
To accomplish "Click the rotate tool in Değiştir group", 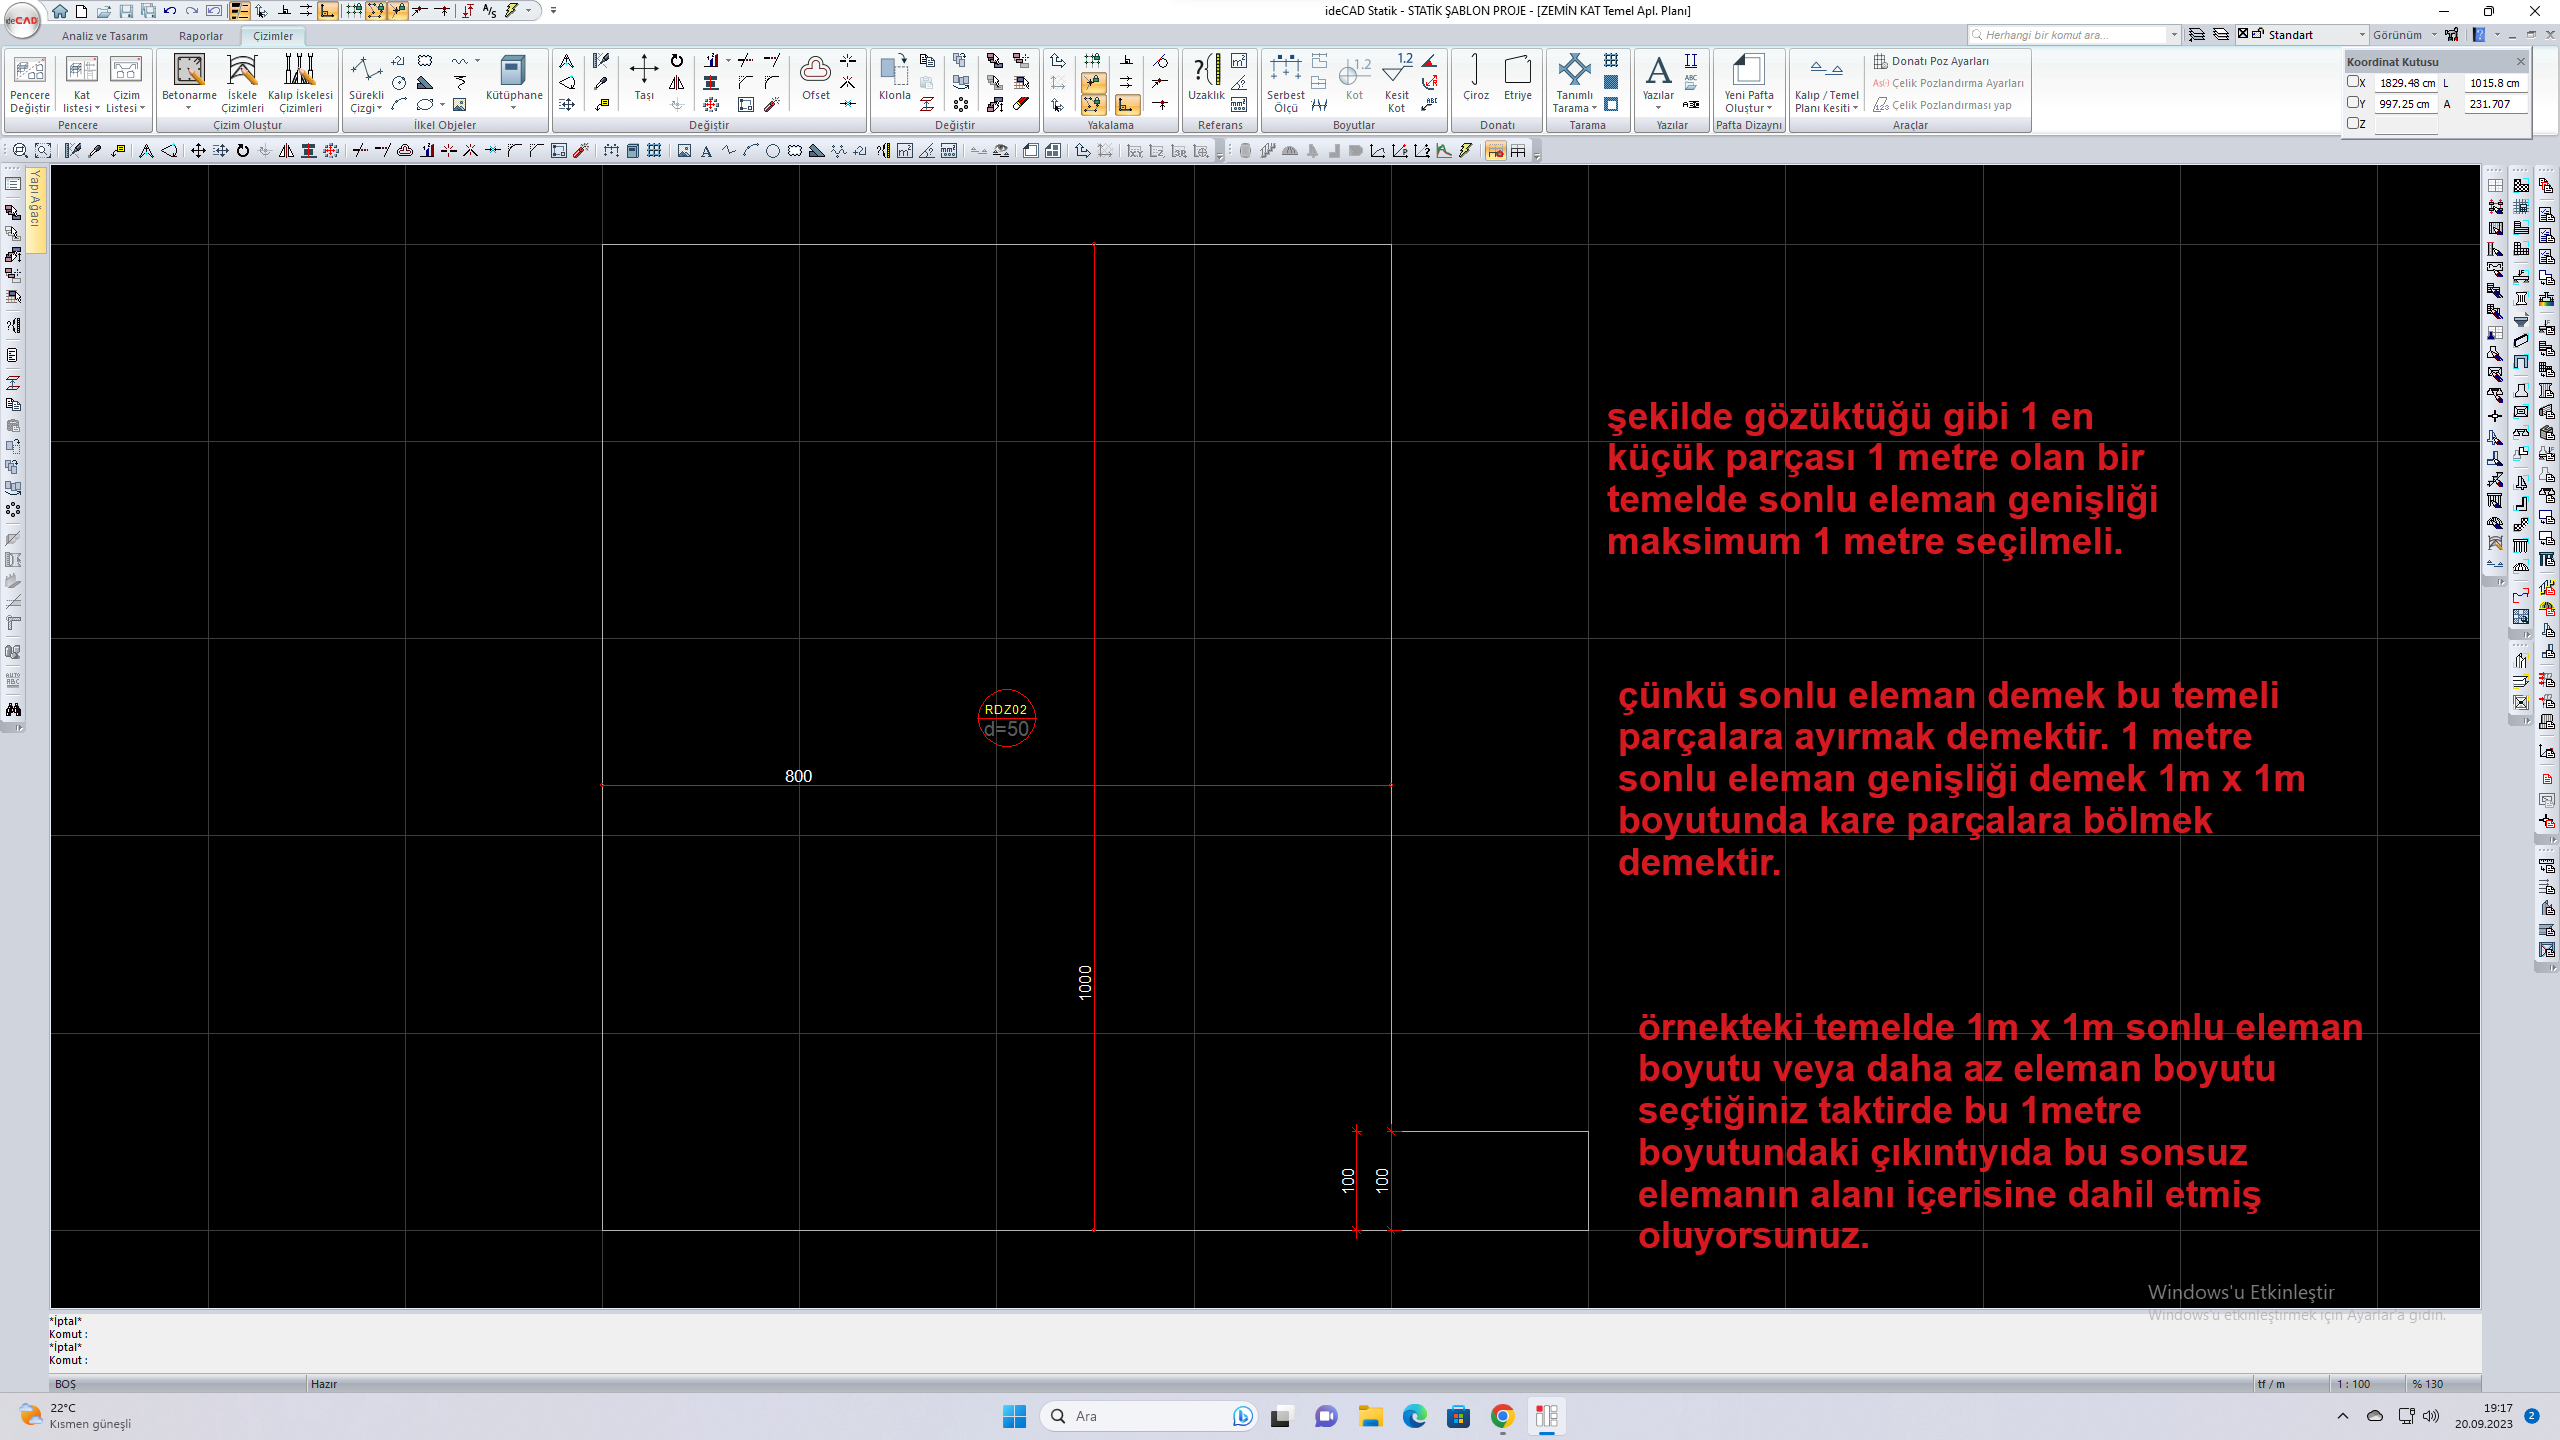I will point(677,61).
